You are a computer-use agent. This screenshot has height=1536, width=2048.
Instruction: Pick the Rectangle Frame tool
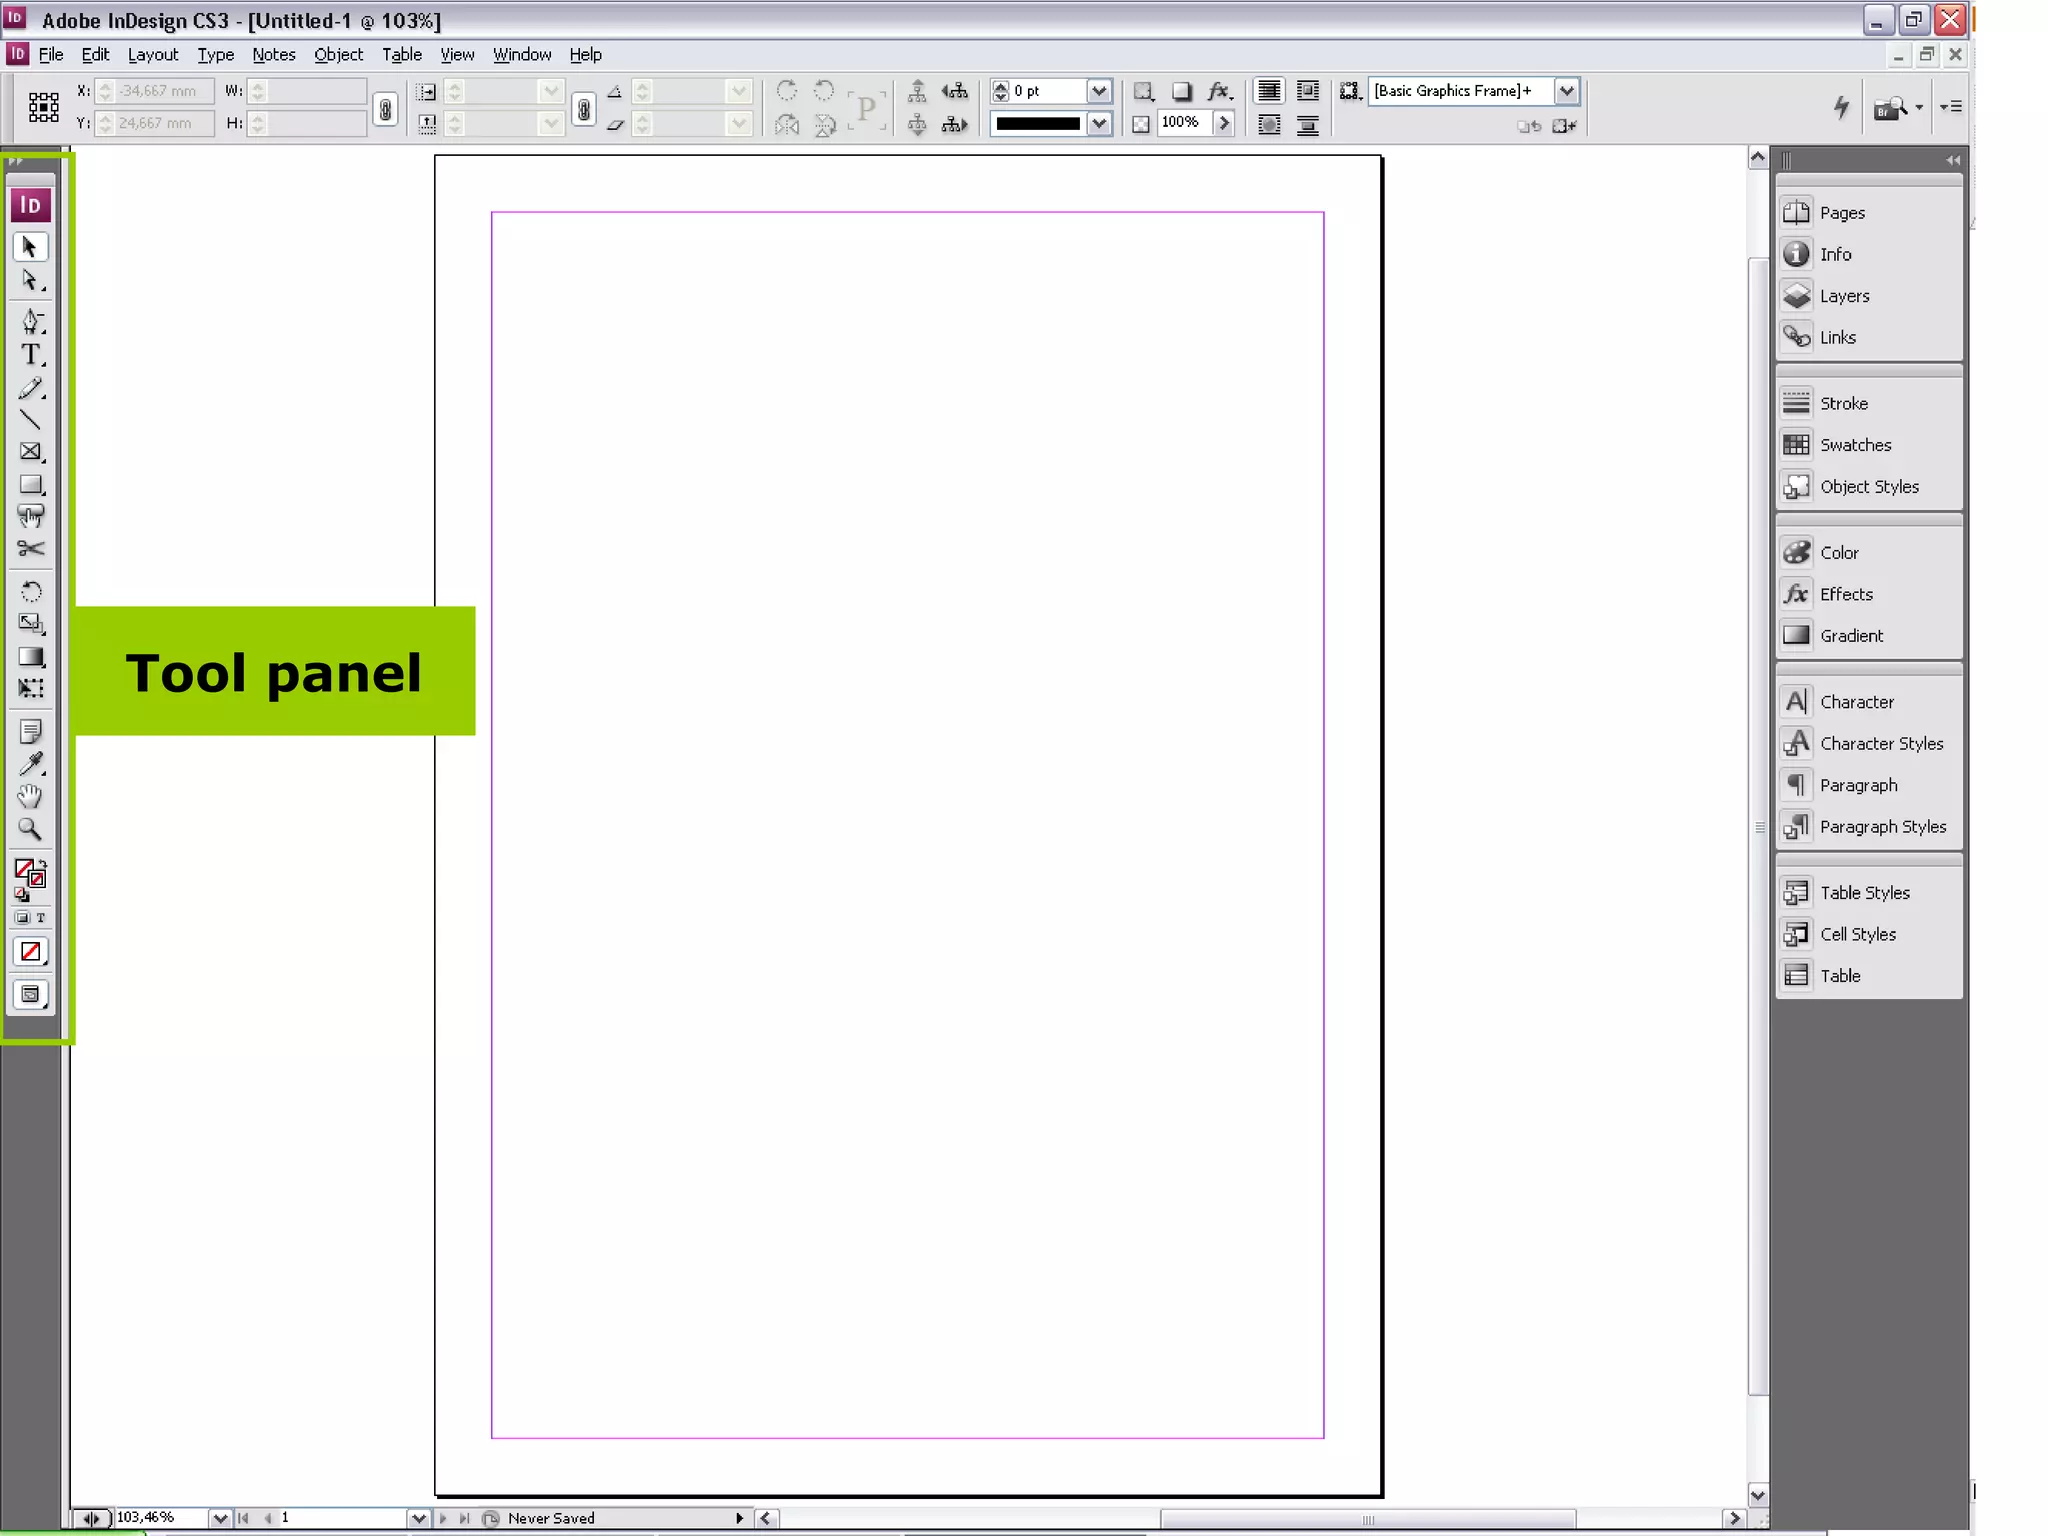tap(31, 452)
